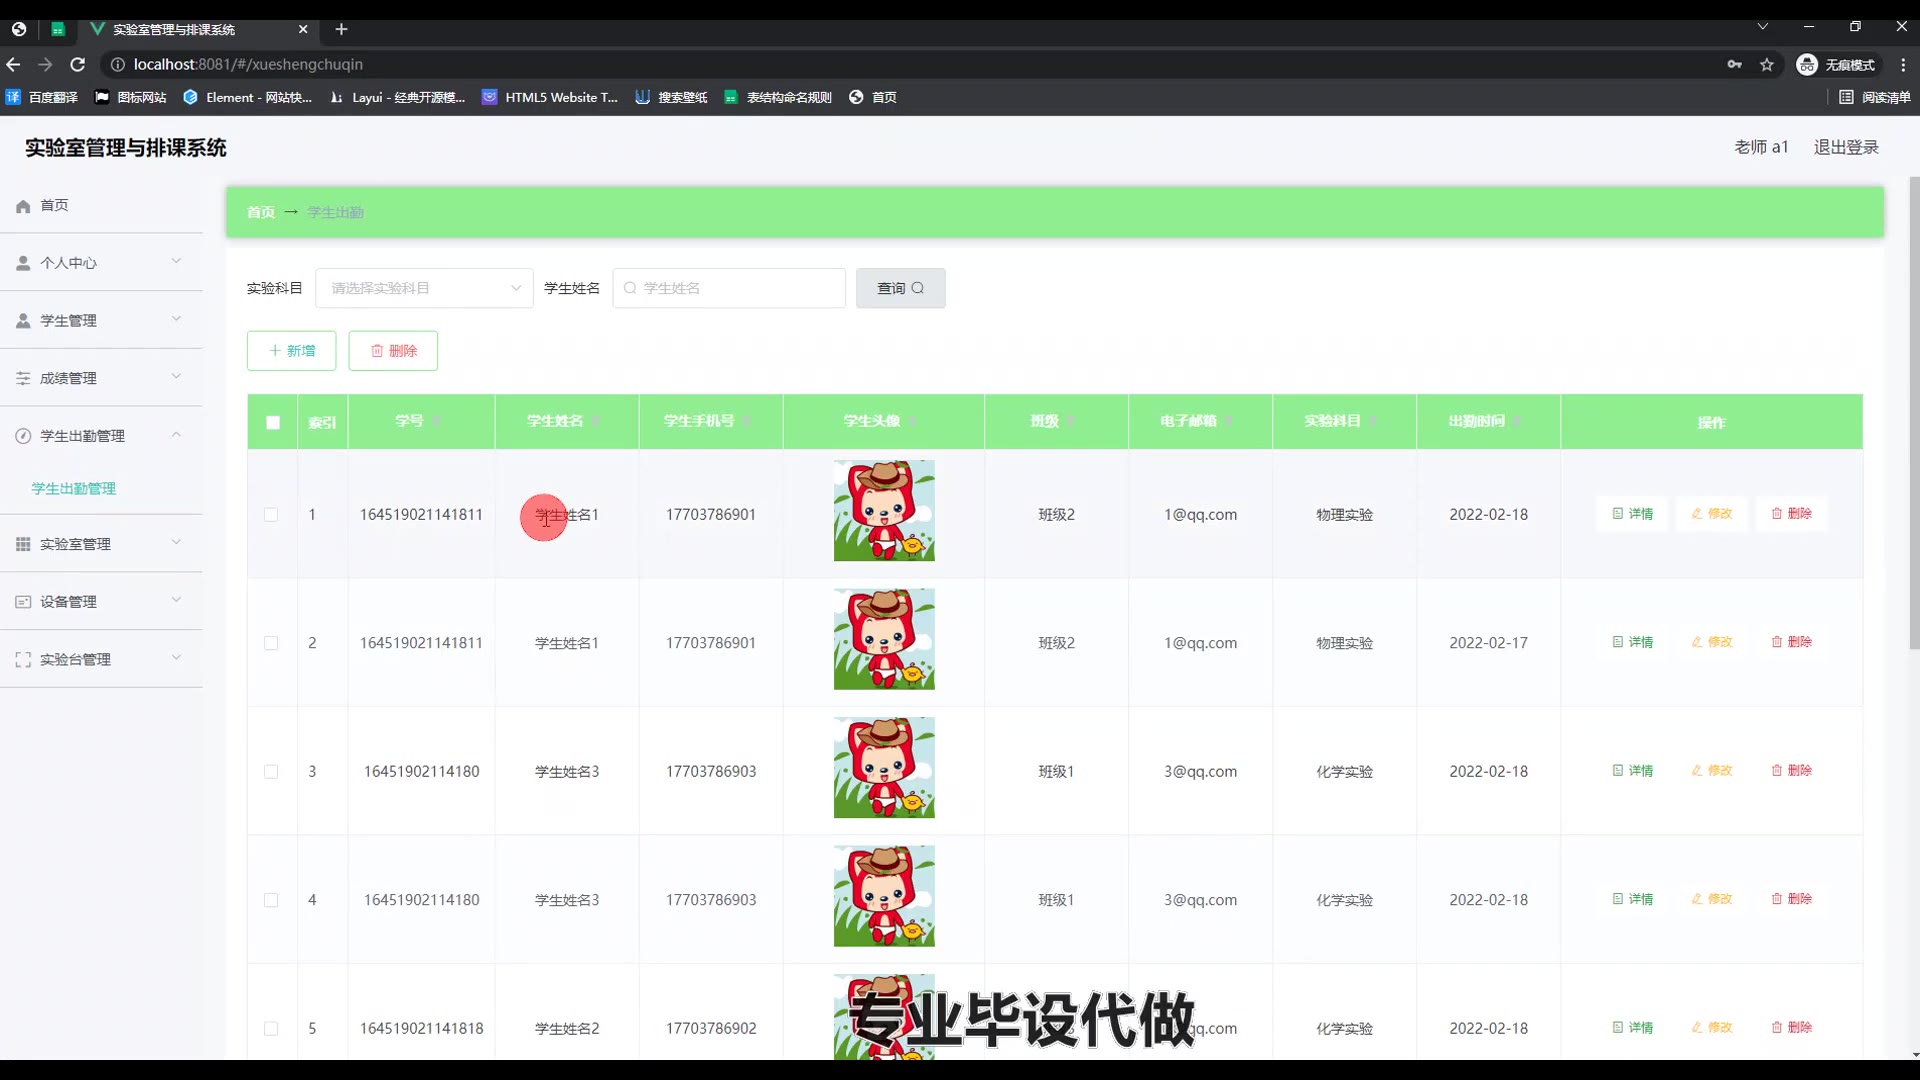1920x1080 pixels.
Task: Click the avatar image in row 3
Action: tap(884, 768)
